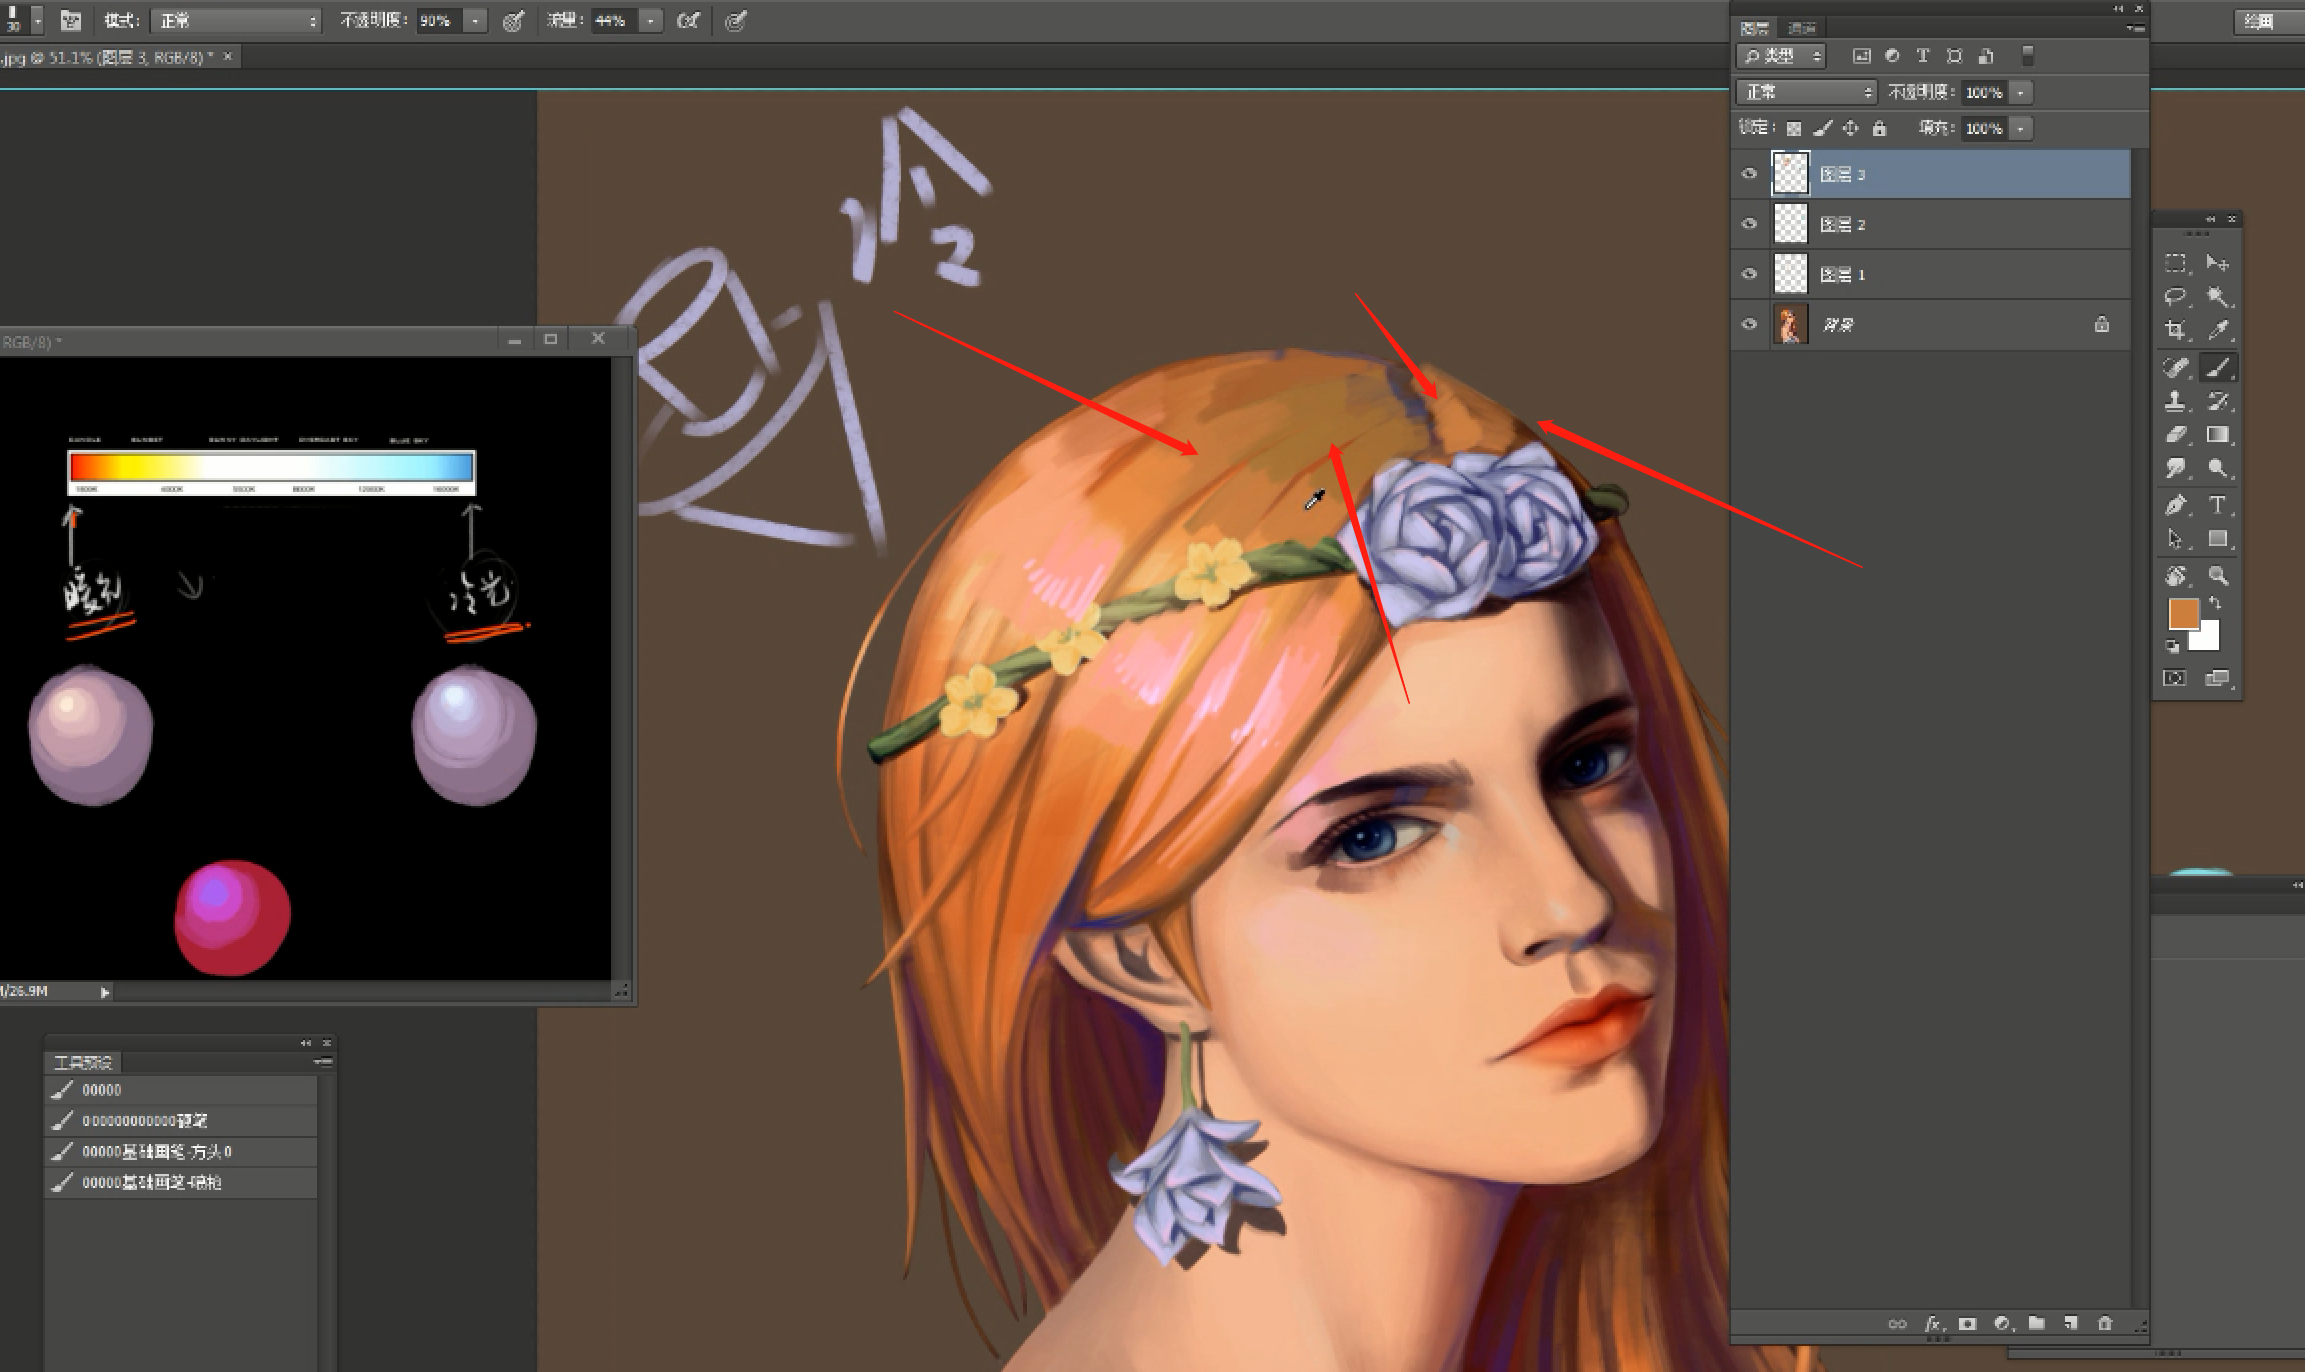
Task: Select the 00000基础画笔-方头0 tool preset
Action: click(157, 1152)
